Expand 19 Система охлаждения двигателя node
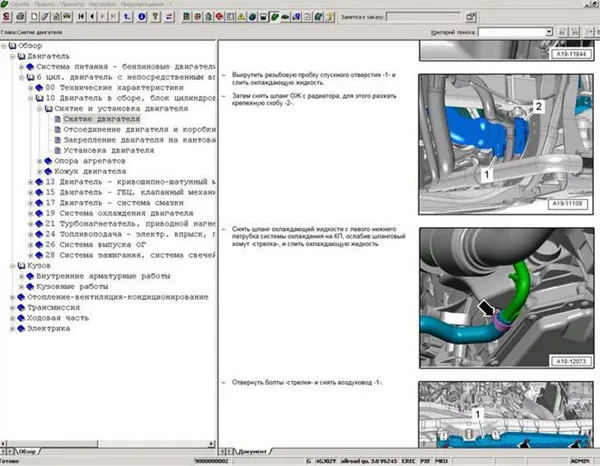The height and width of the screenshot is (466, 600). pyautogui.click(x=31, y=213)
